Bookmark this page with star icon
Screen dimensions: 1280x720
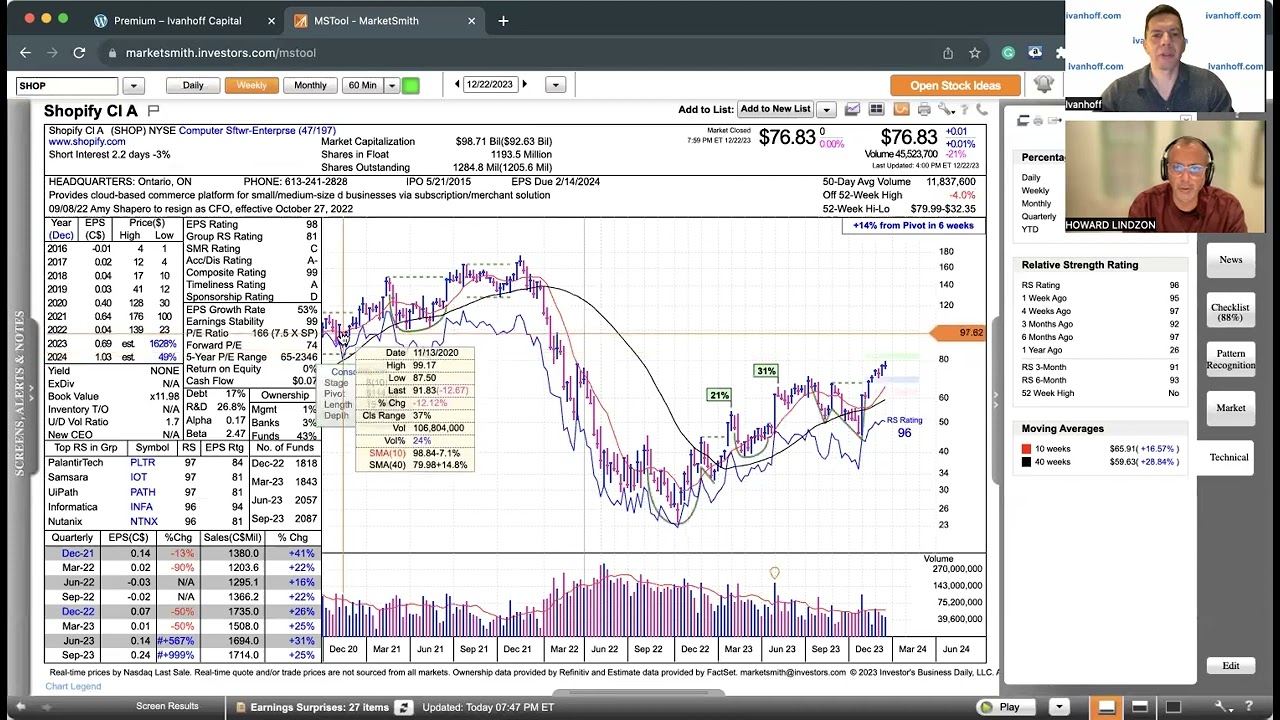tap(975, 53)
